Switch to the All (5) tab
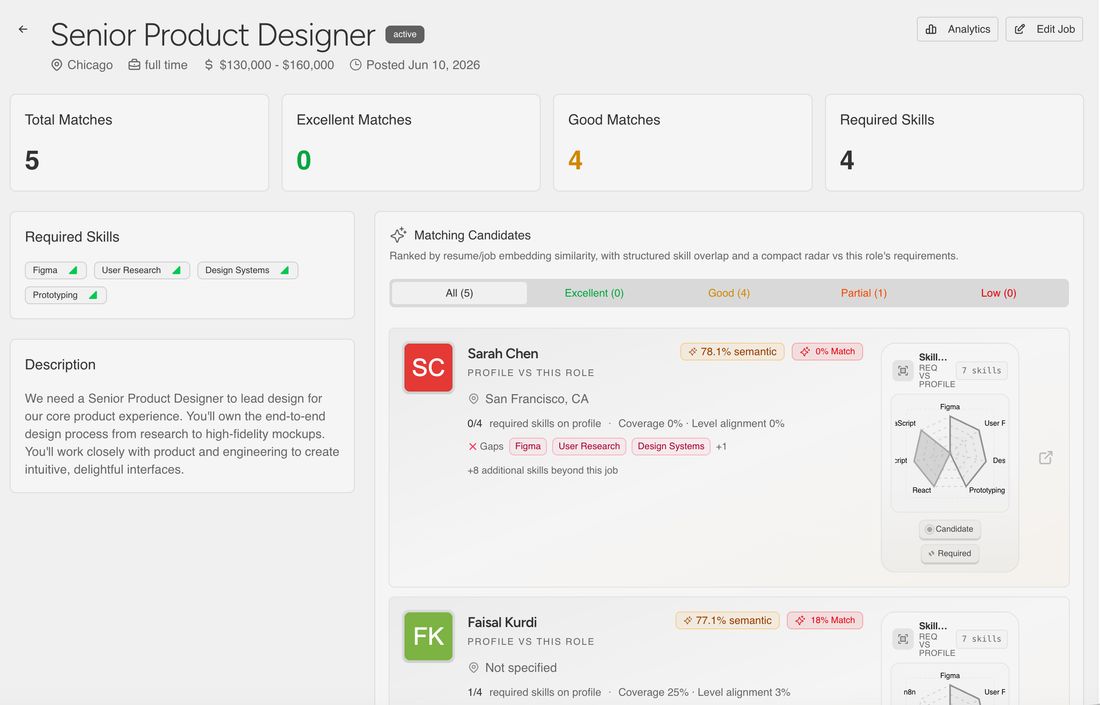Viewport: 1100px width, 705px height. click(x=460, y=293)
